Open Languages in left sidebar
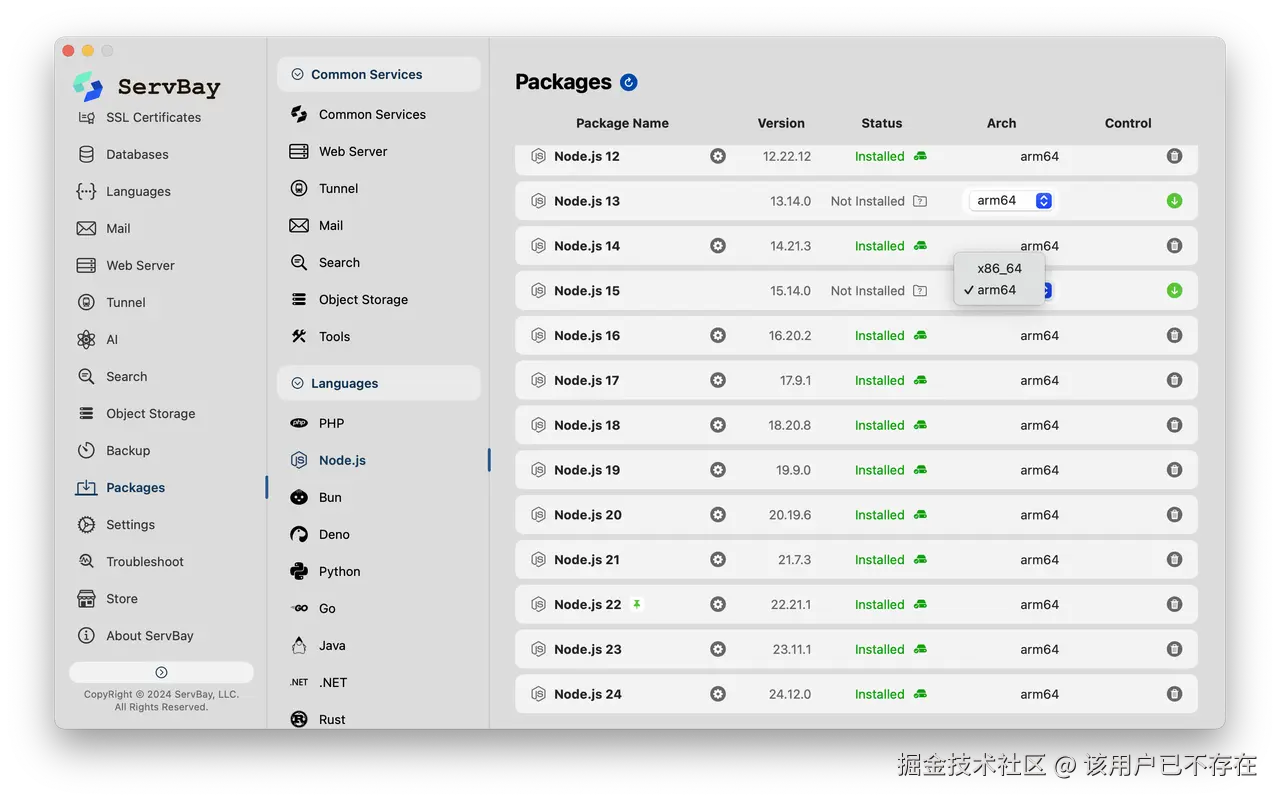 124,191
